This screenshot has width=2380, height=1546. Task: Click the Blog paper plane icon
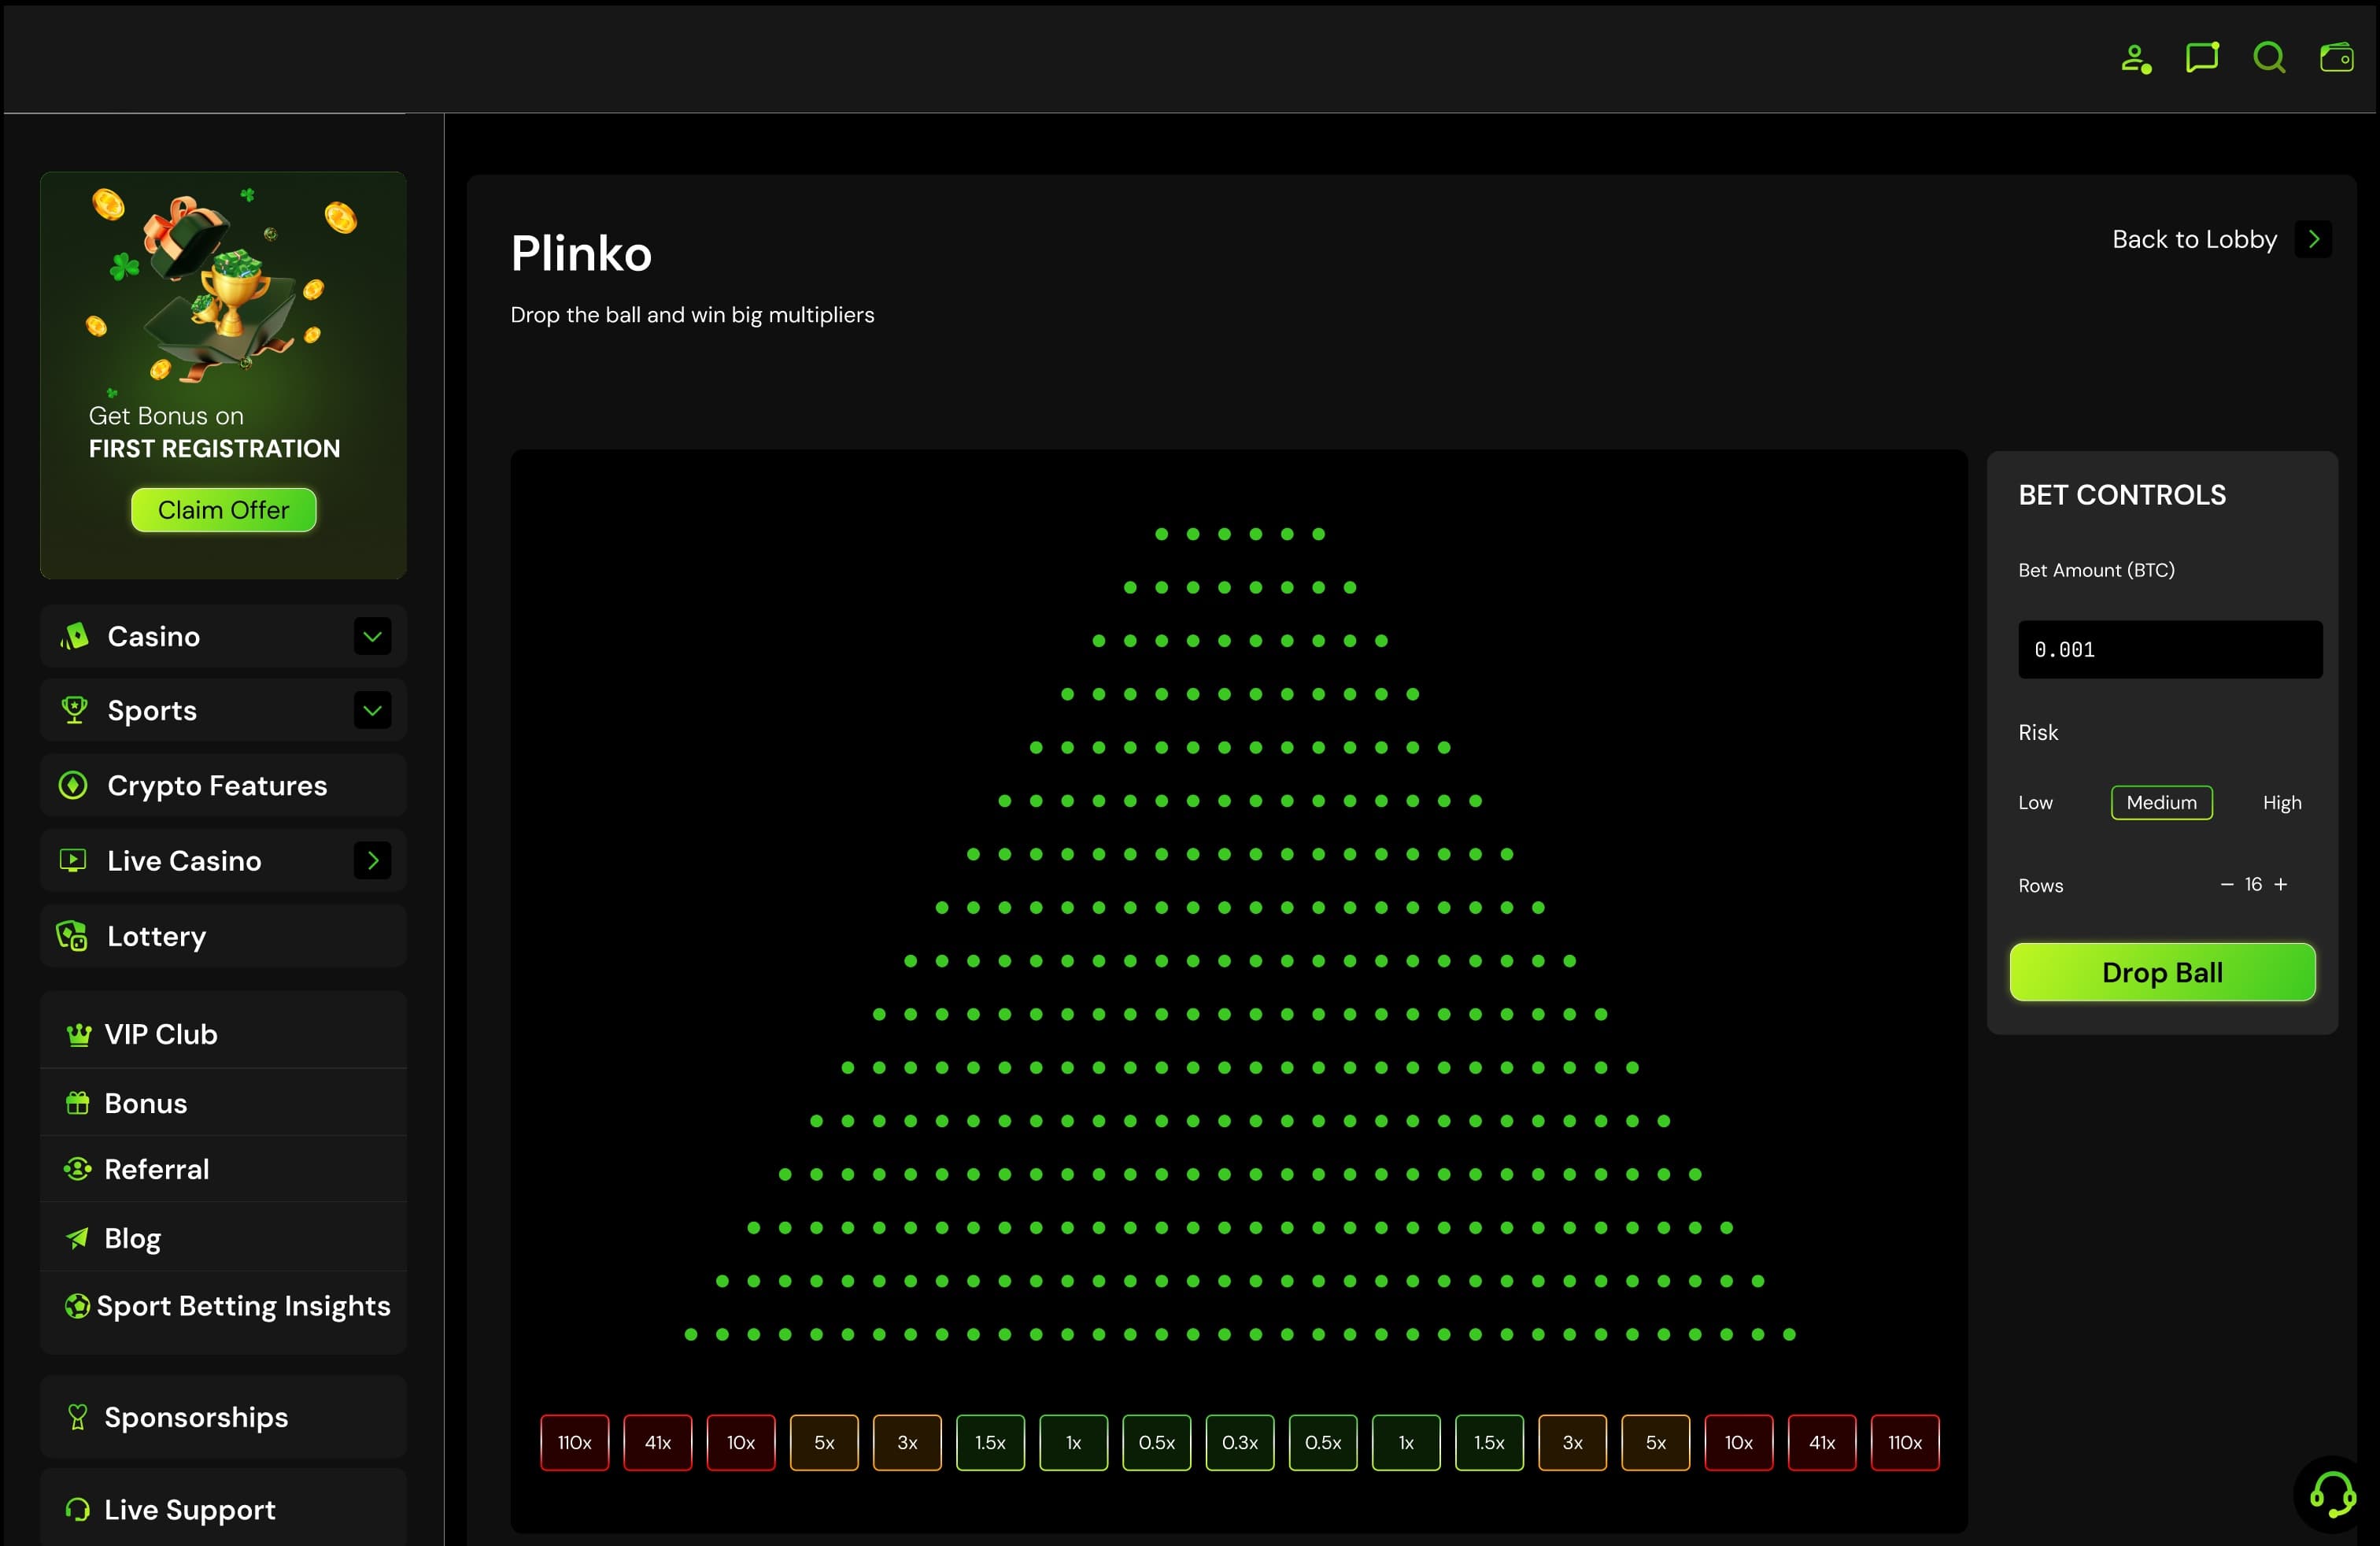point(77,1238)
